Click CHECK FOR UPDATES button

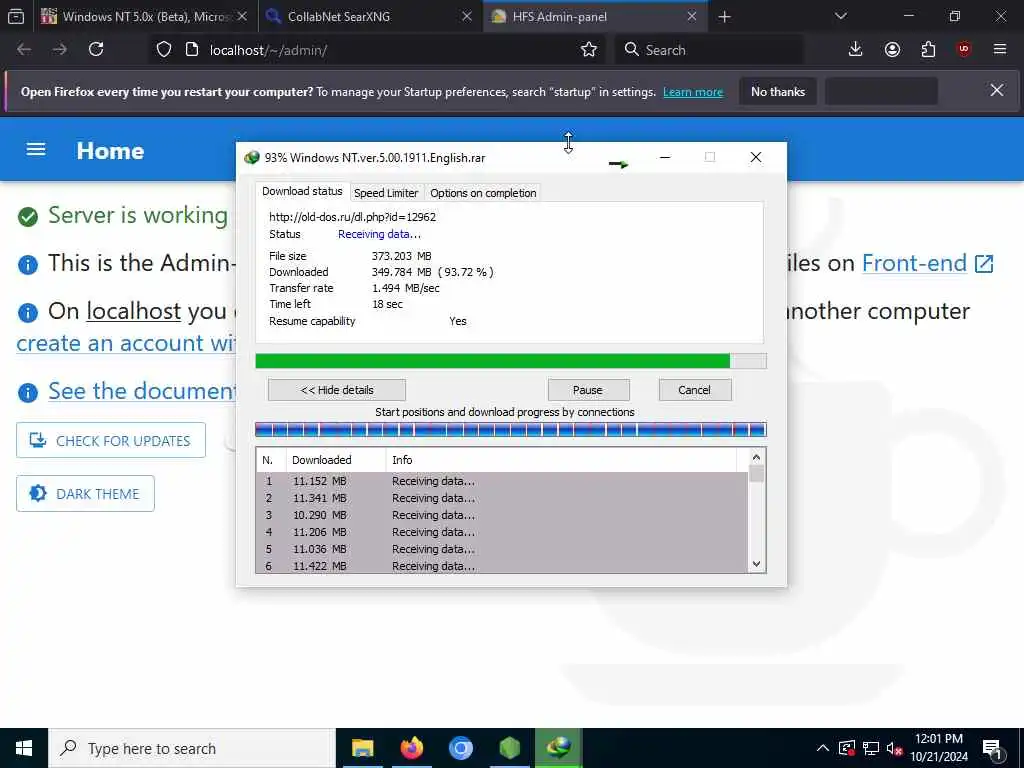tap(111, 440)
